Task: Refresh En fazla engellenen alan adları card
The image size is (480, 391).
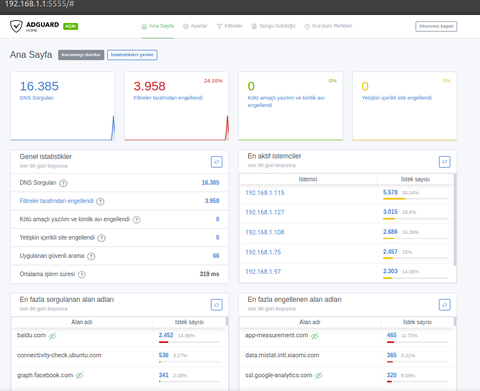Action: pos(445,305)
